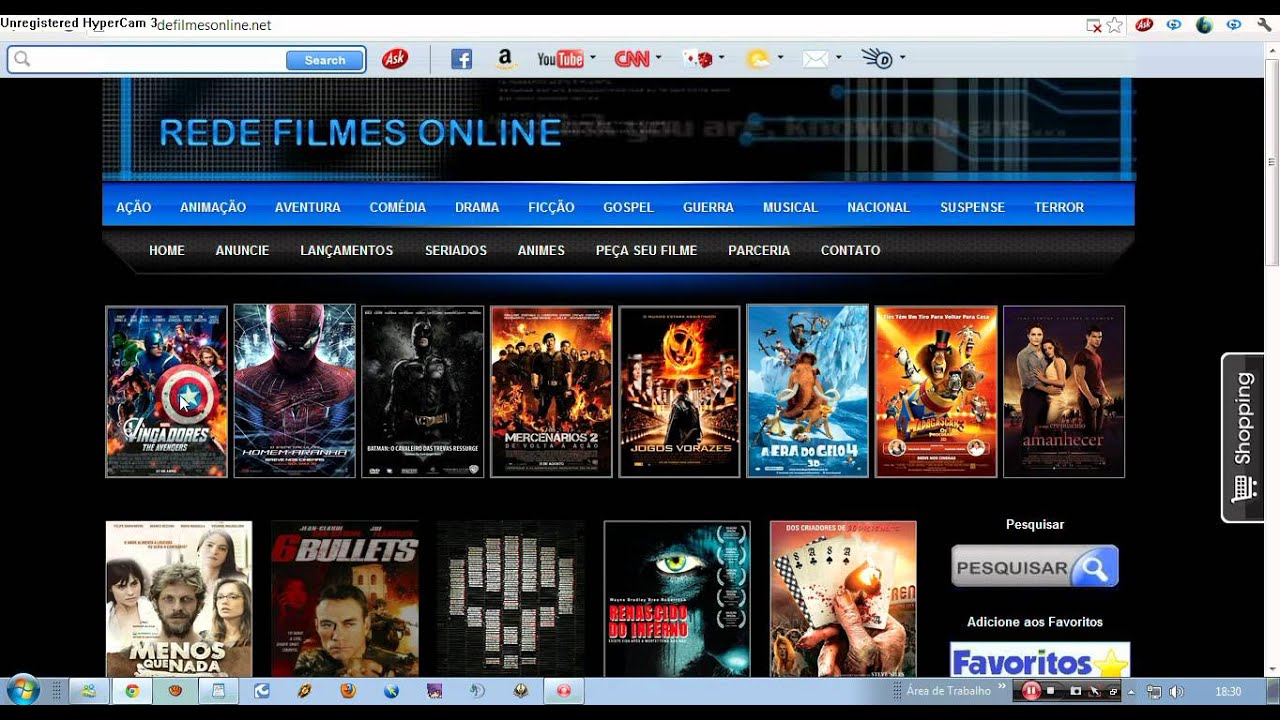Open PEÇA SEU FILME page
This screenshot has height=720, width=1280.
click(x=646, y=250)
